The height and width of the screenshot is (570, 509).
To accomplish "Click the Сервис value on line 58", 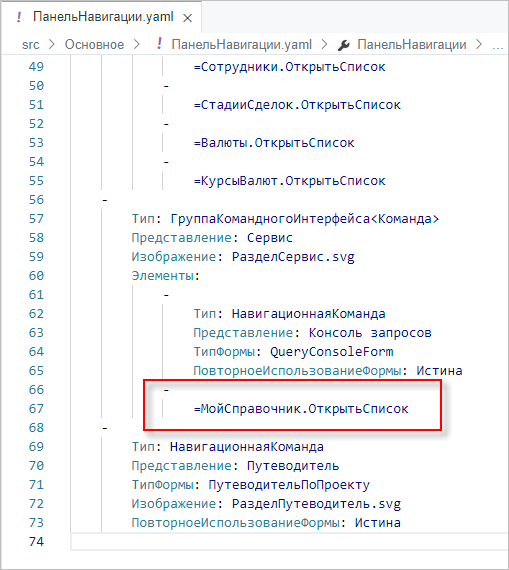I will pyautogui.click(x=270, y=238).
